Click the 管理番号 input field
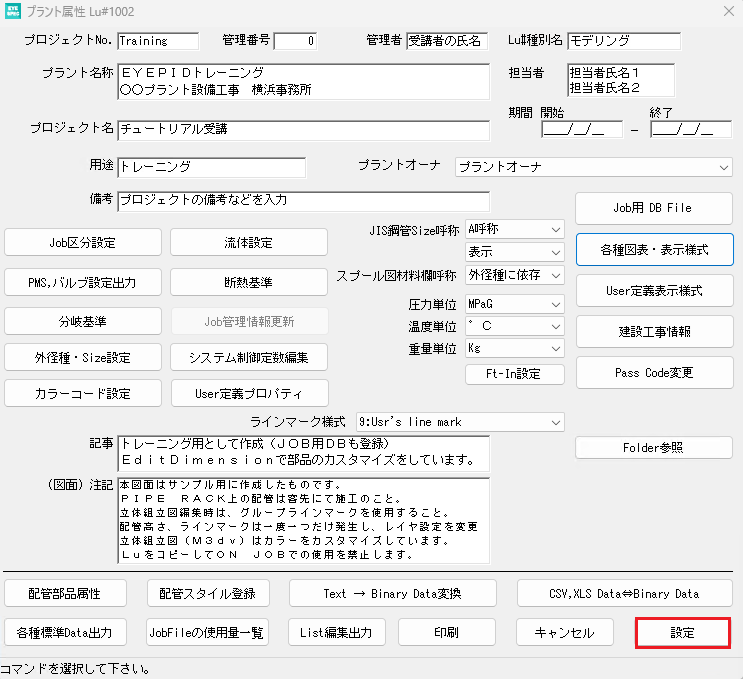This screenshot has height=679, width=743. pos(294,41)
